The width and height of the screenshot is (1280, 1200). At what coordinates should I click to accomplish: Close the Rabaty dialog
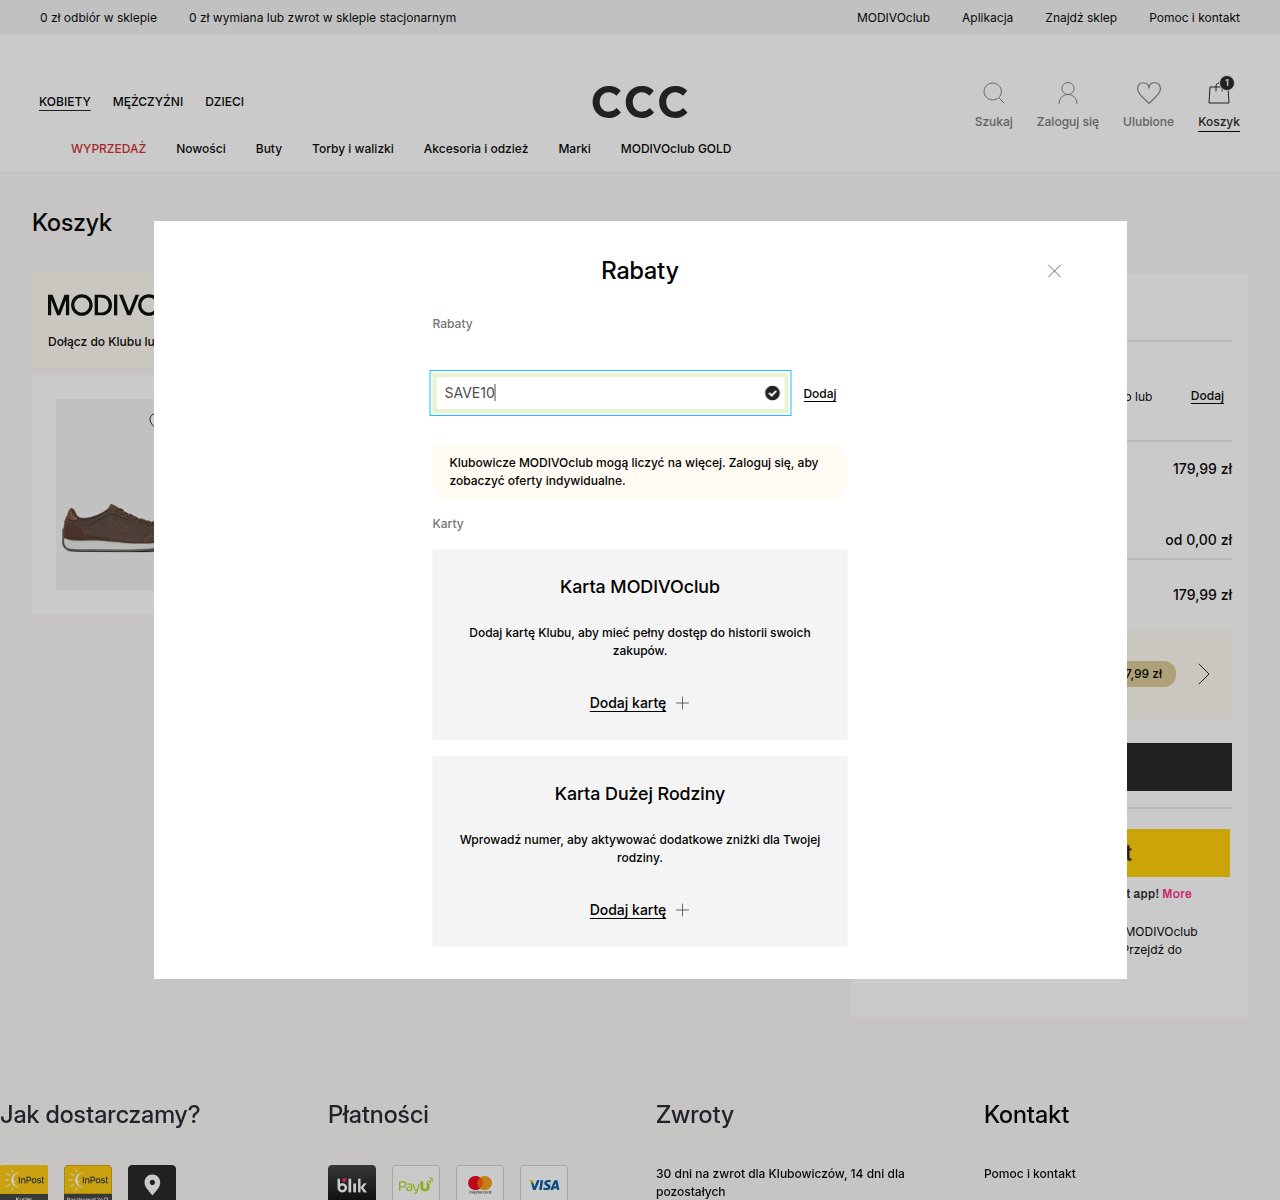tap(1054, 271)
